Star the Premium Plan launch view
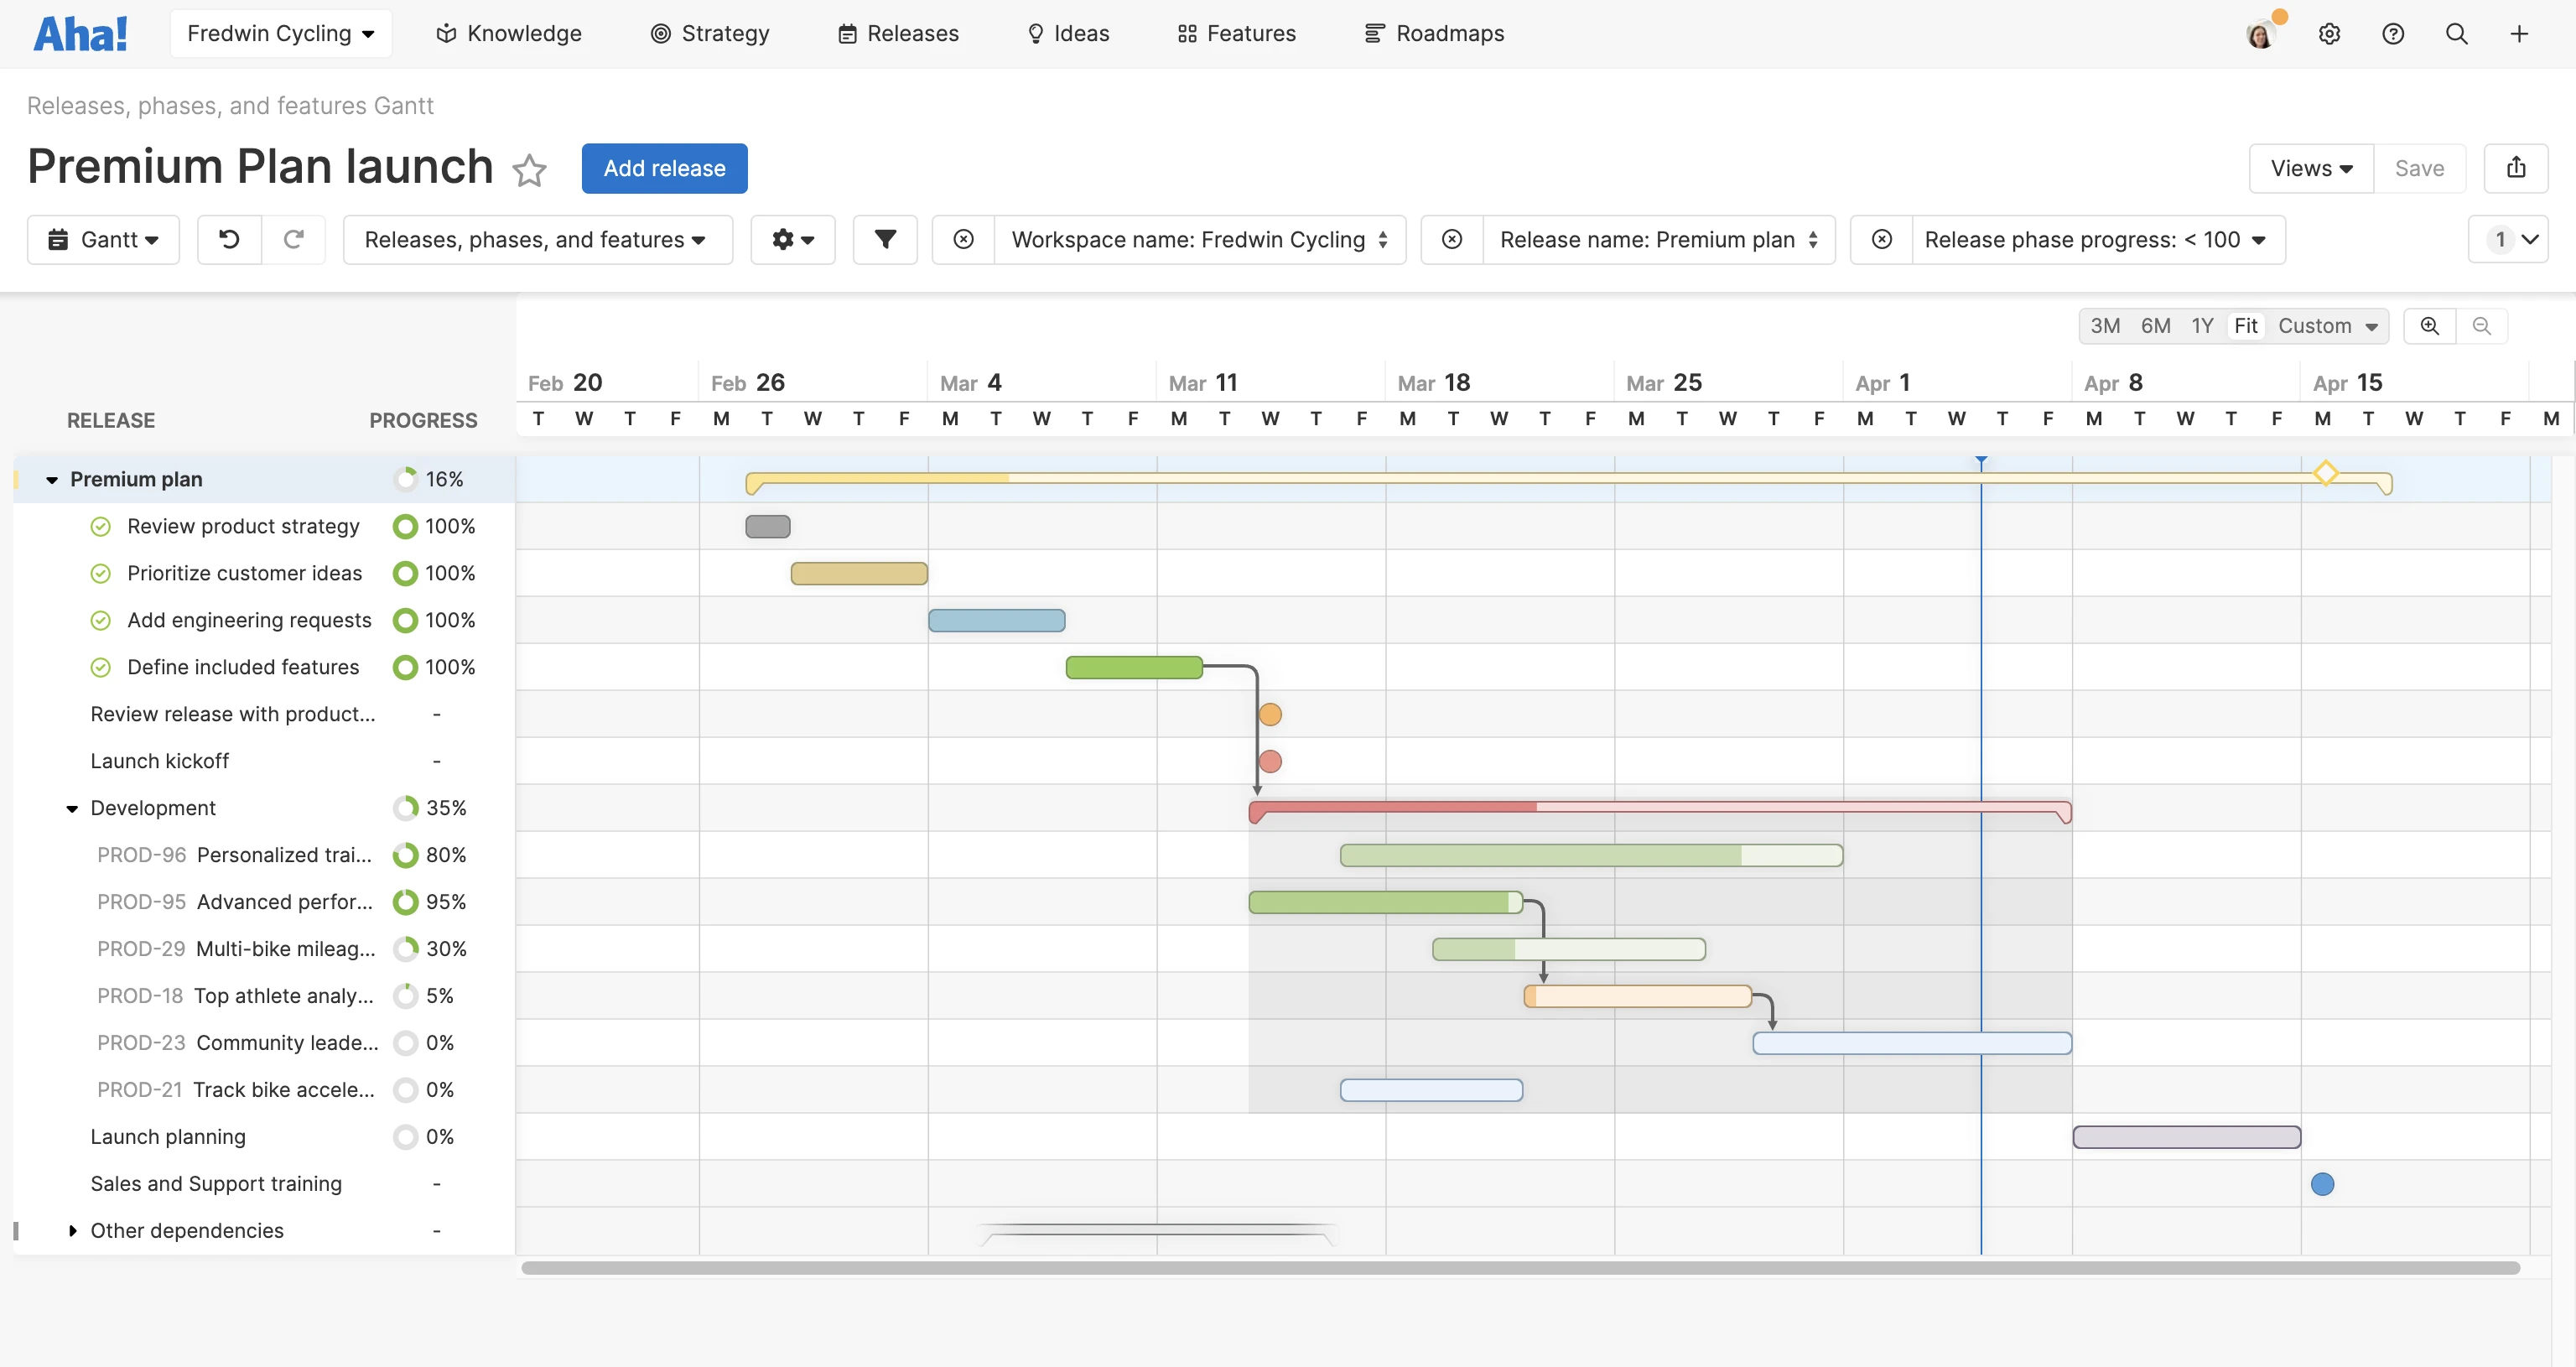 pos(530,170)
